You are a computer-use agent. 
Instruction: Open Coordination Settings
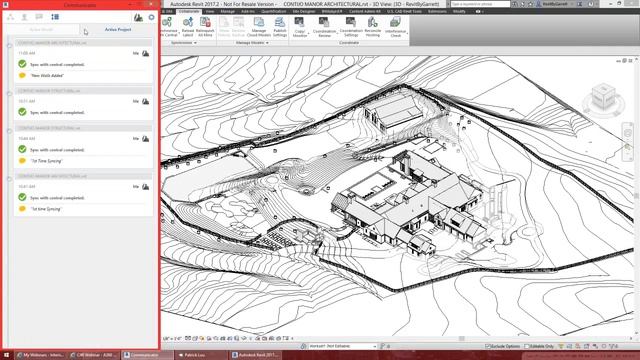(351, 27)
